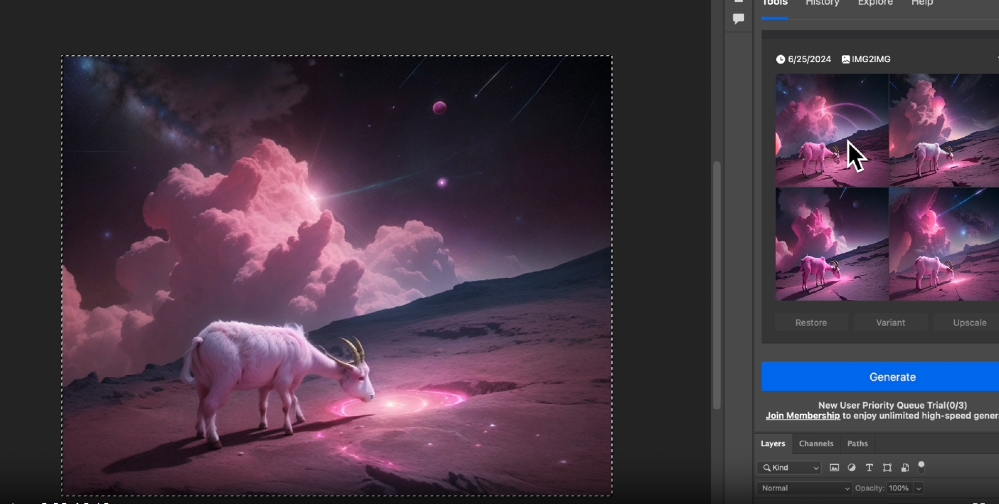The image size is (999, 504).
Task: Click the Join Membership link
Action: click(802, 415)
